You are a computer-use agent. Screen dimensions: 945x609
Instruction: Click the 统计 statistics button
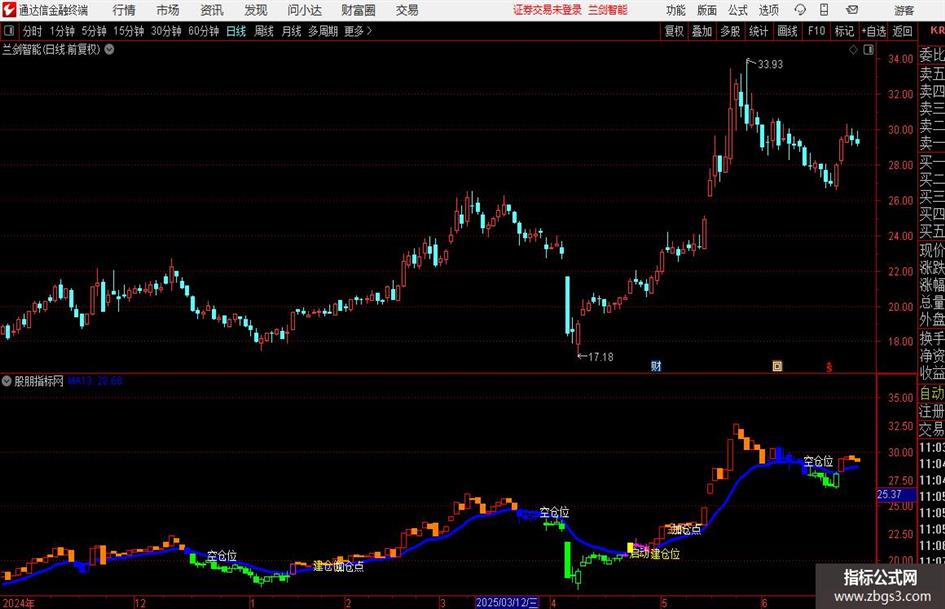(758, 31)
